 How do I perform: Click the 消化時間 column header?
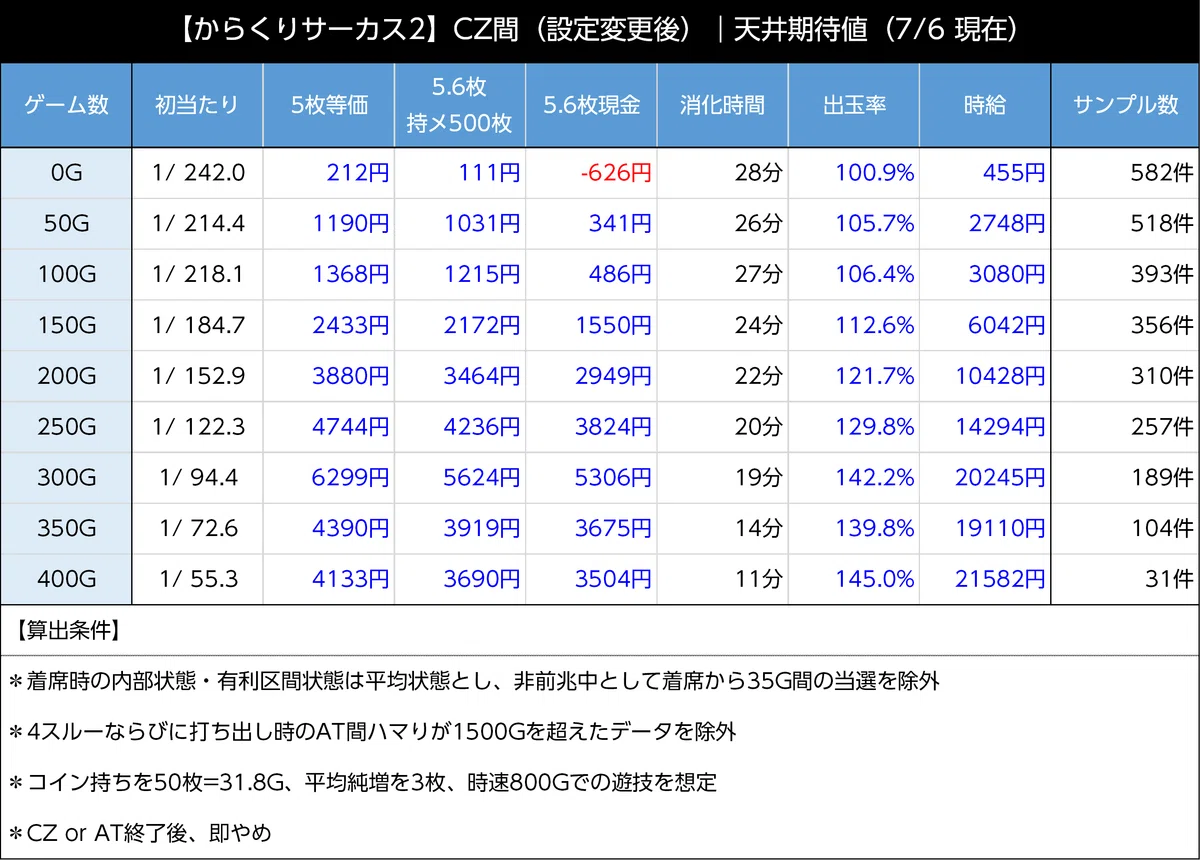tap(722, 105)
